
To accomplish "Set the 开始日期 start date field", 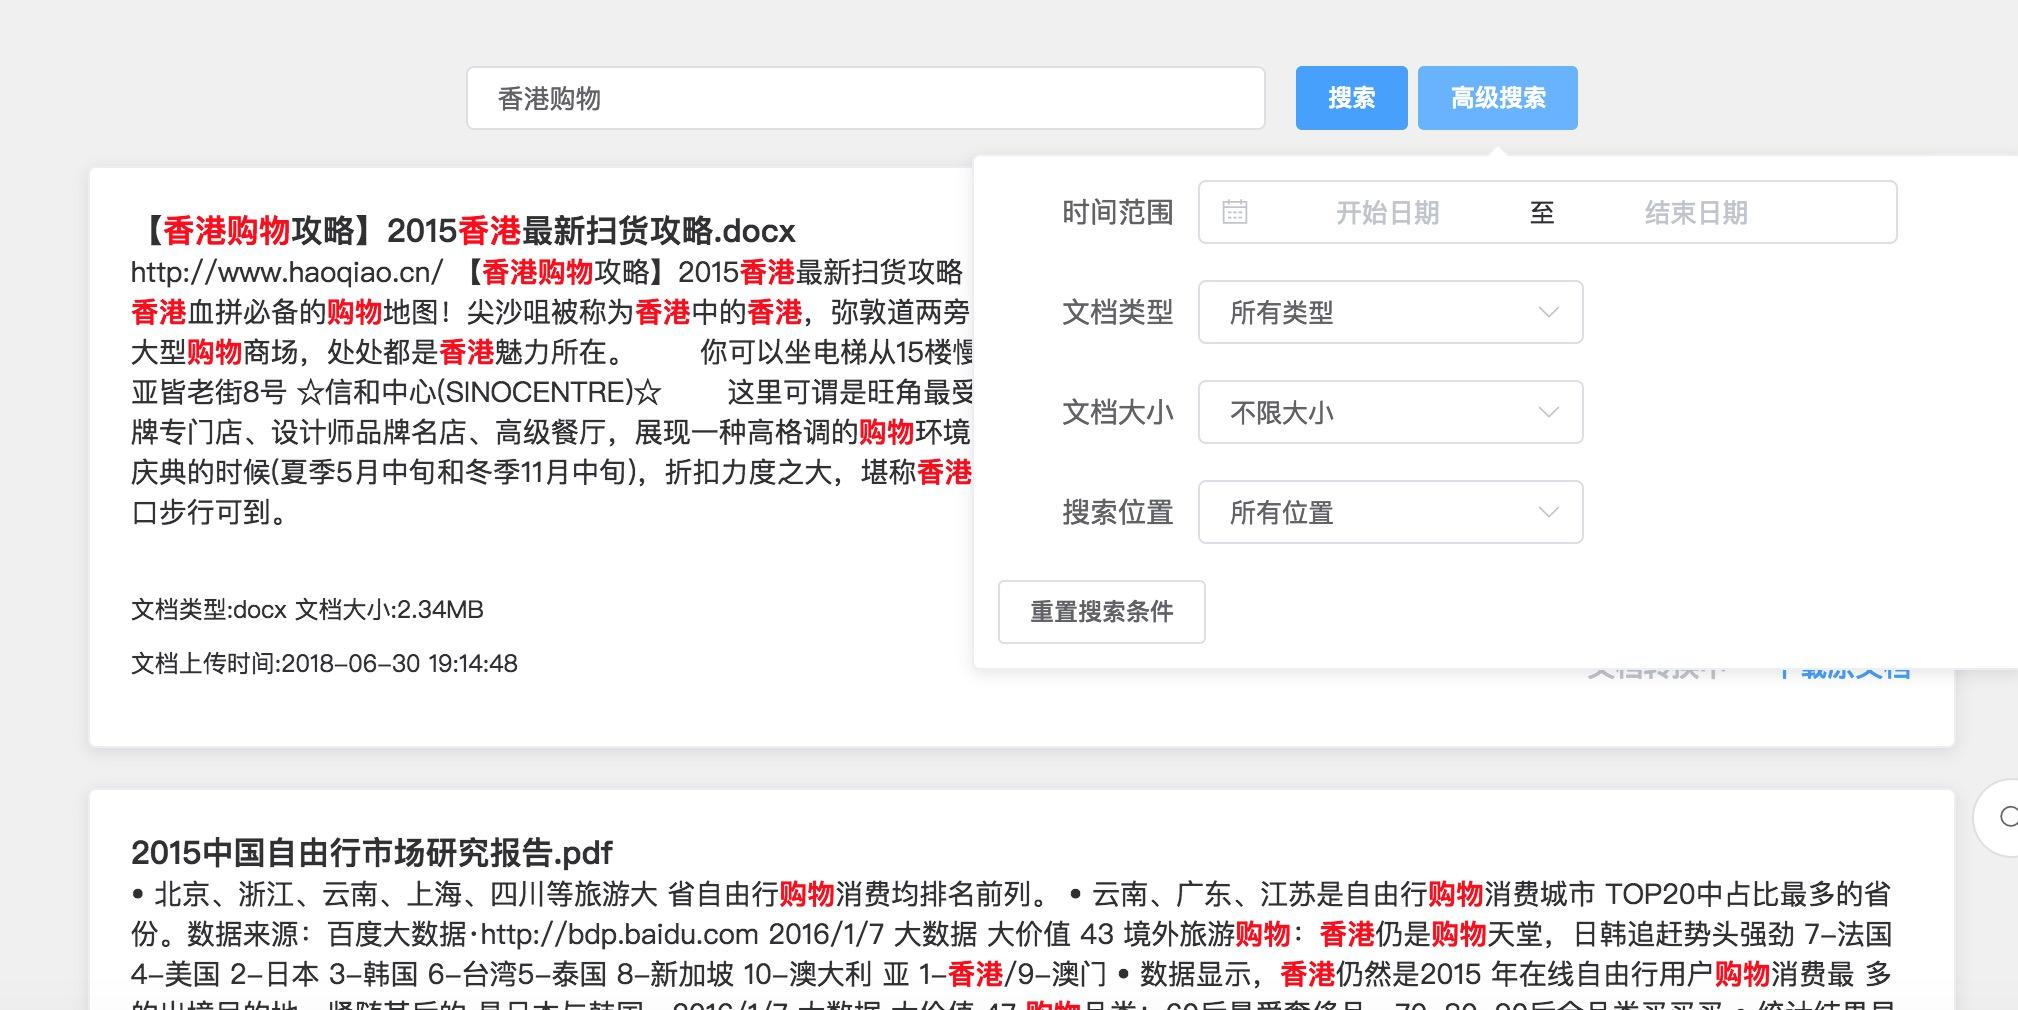I will click(1387, 212).
